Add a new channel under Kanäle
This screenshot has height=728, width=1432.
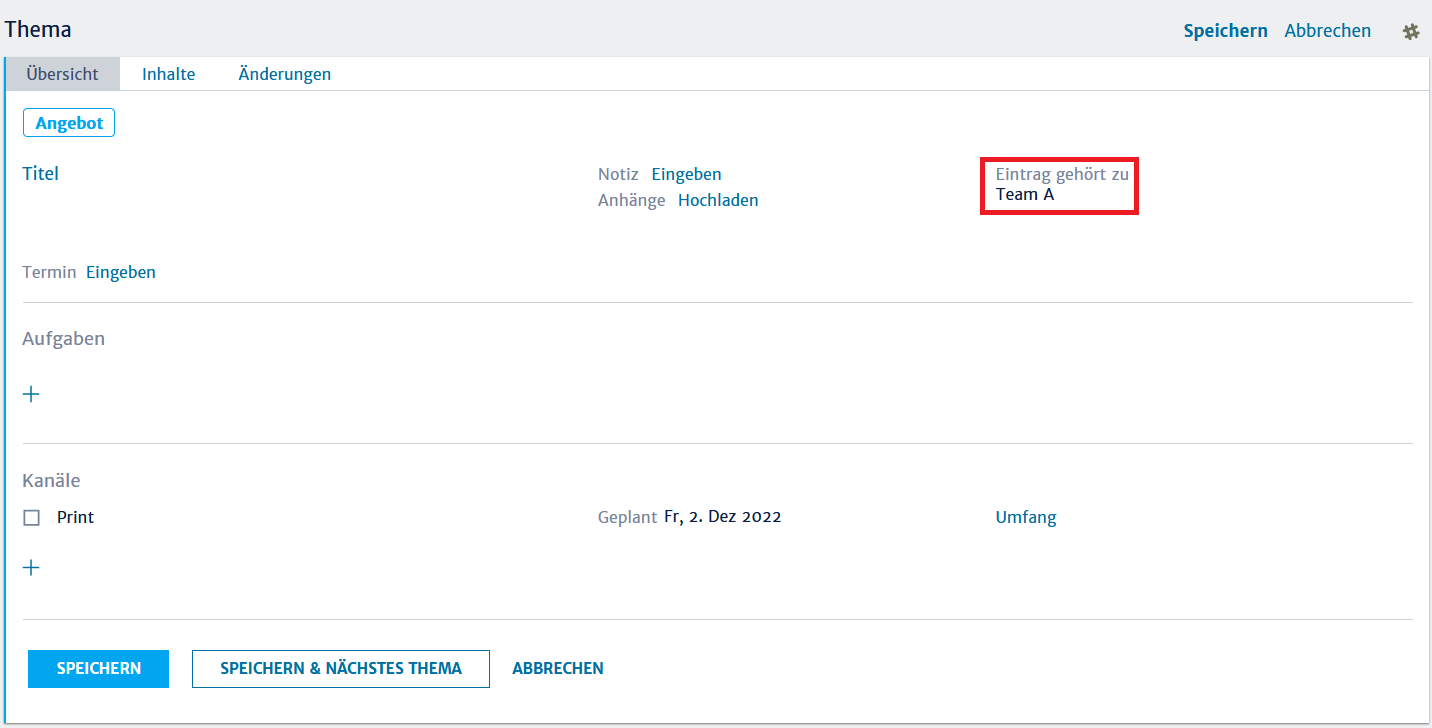31,568
